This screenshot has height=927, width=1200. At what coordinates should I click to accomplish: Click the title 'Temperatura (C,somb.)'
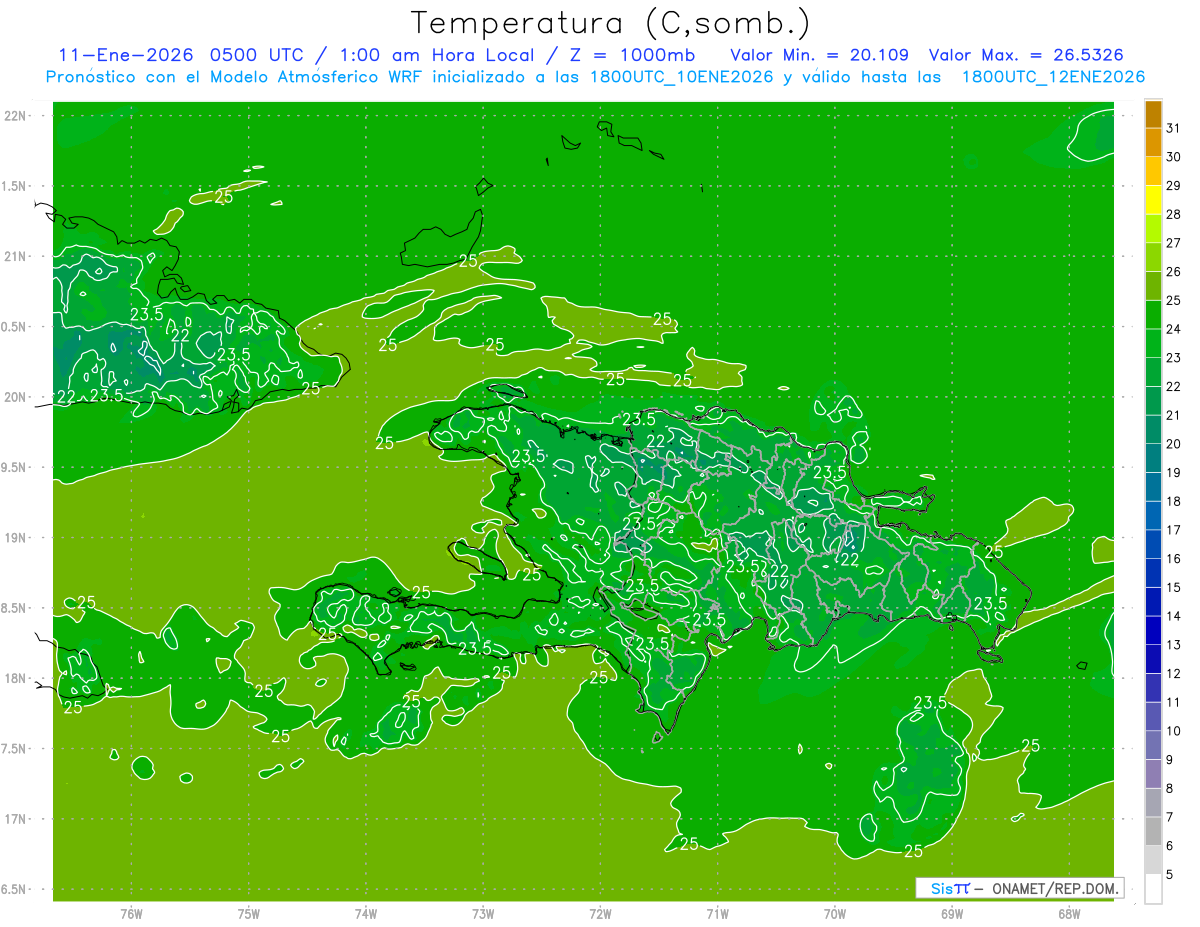pyautogui.click(x=611, y=23)
